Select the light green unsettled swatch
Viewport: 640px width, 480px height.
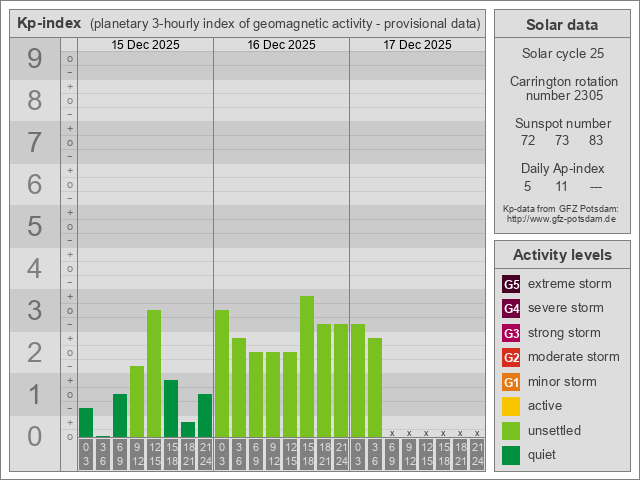(511, 431)
